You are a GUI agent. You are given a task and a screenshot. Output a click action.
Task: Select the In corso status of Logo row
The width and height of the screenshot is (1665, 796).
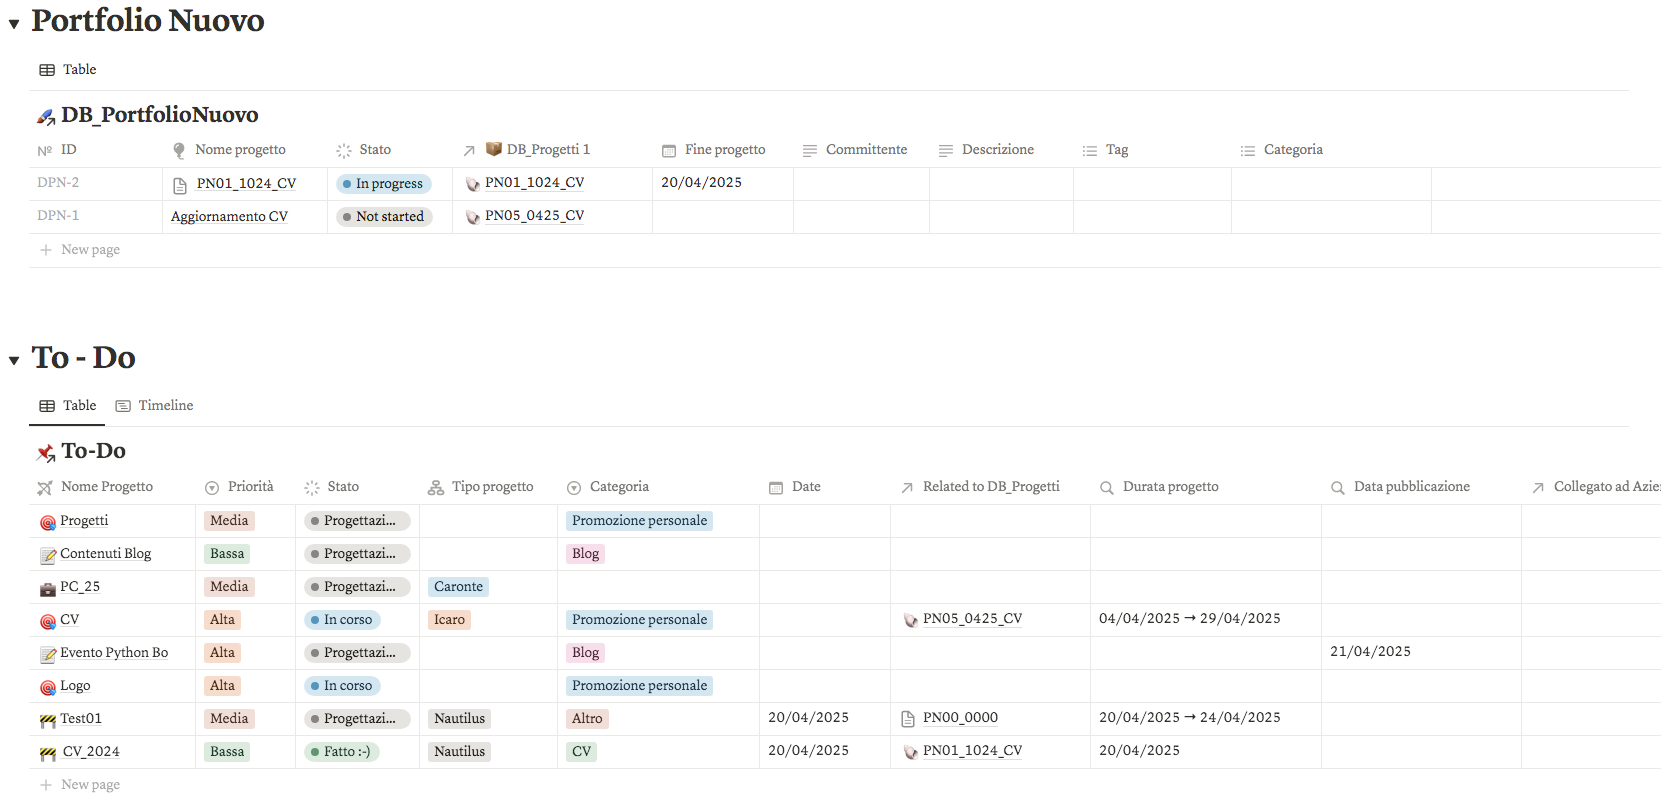(342, 686)
